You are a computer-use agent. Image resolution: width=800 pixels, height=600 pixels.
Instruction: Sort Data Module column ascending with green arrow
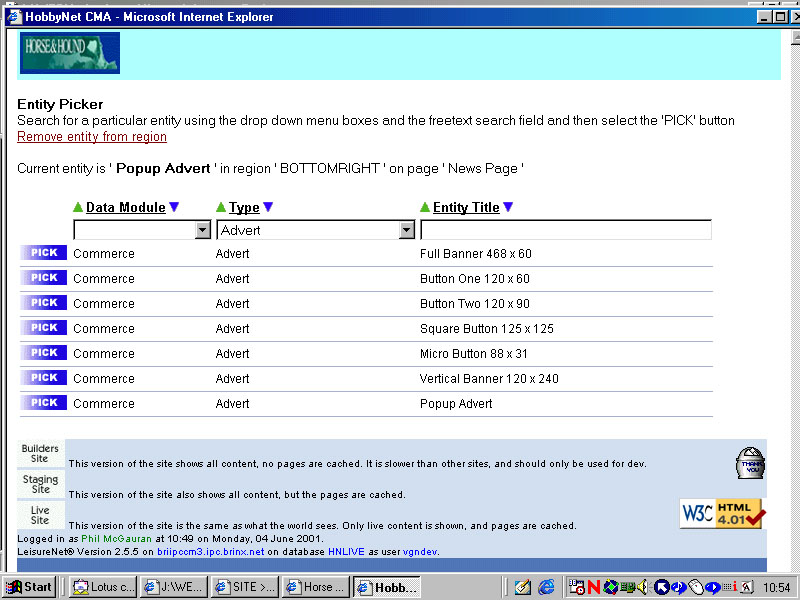pyautogui.click(x=78, y=207)
